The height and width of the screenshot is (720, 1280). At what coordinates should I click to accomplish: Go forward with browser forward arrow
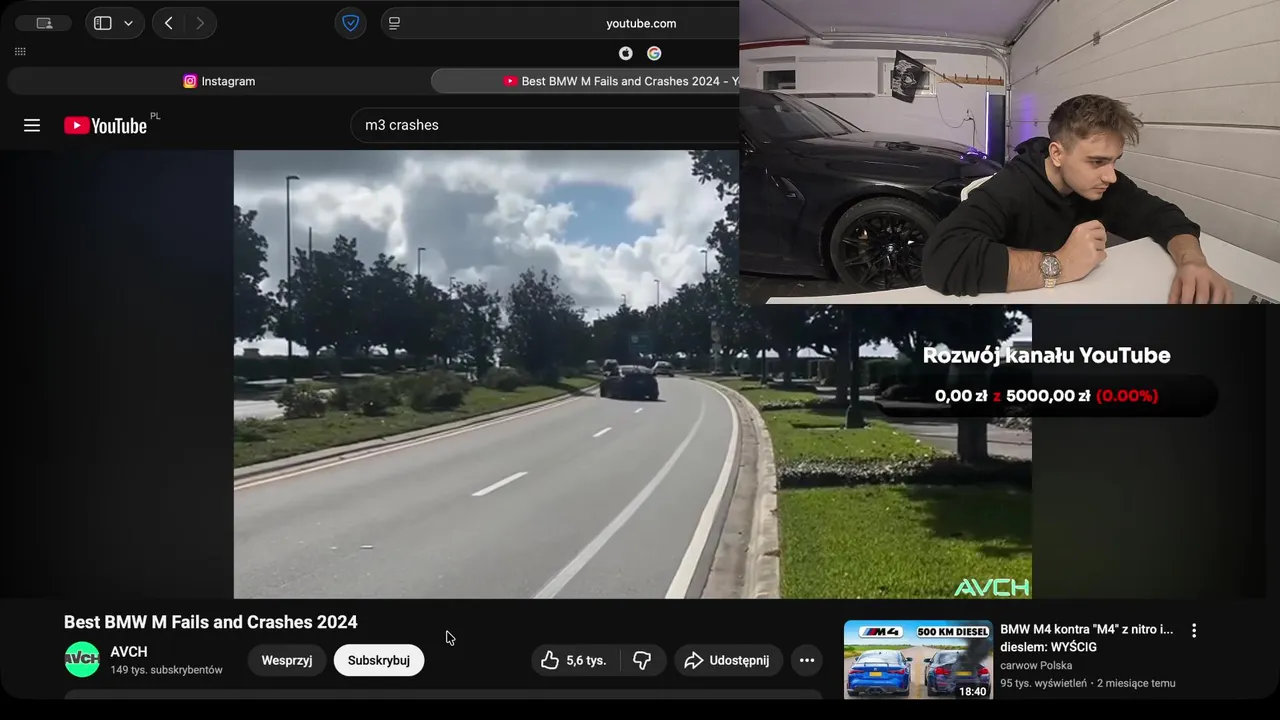[x=200, y=23]
